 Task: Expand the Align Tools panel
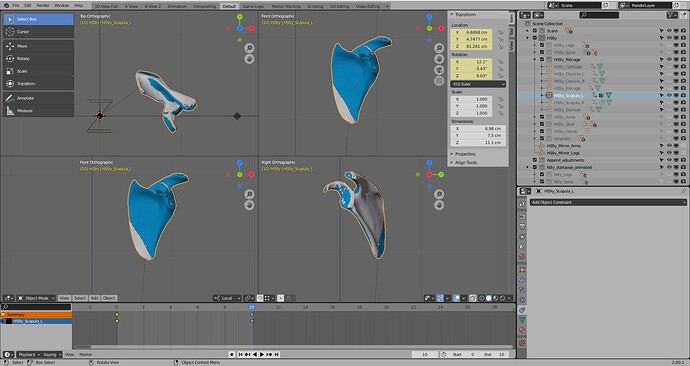coord(465,163)
